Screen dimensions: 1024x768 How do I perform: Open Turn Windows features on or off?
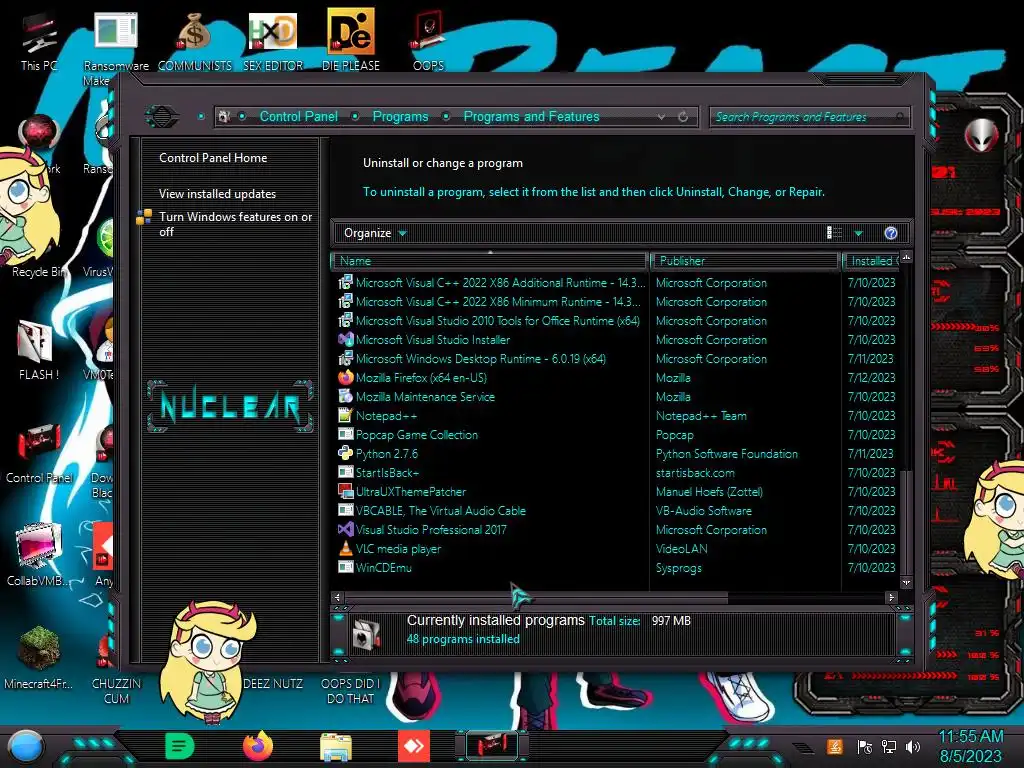point(235,224)
